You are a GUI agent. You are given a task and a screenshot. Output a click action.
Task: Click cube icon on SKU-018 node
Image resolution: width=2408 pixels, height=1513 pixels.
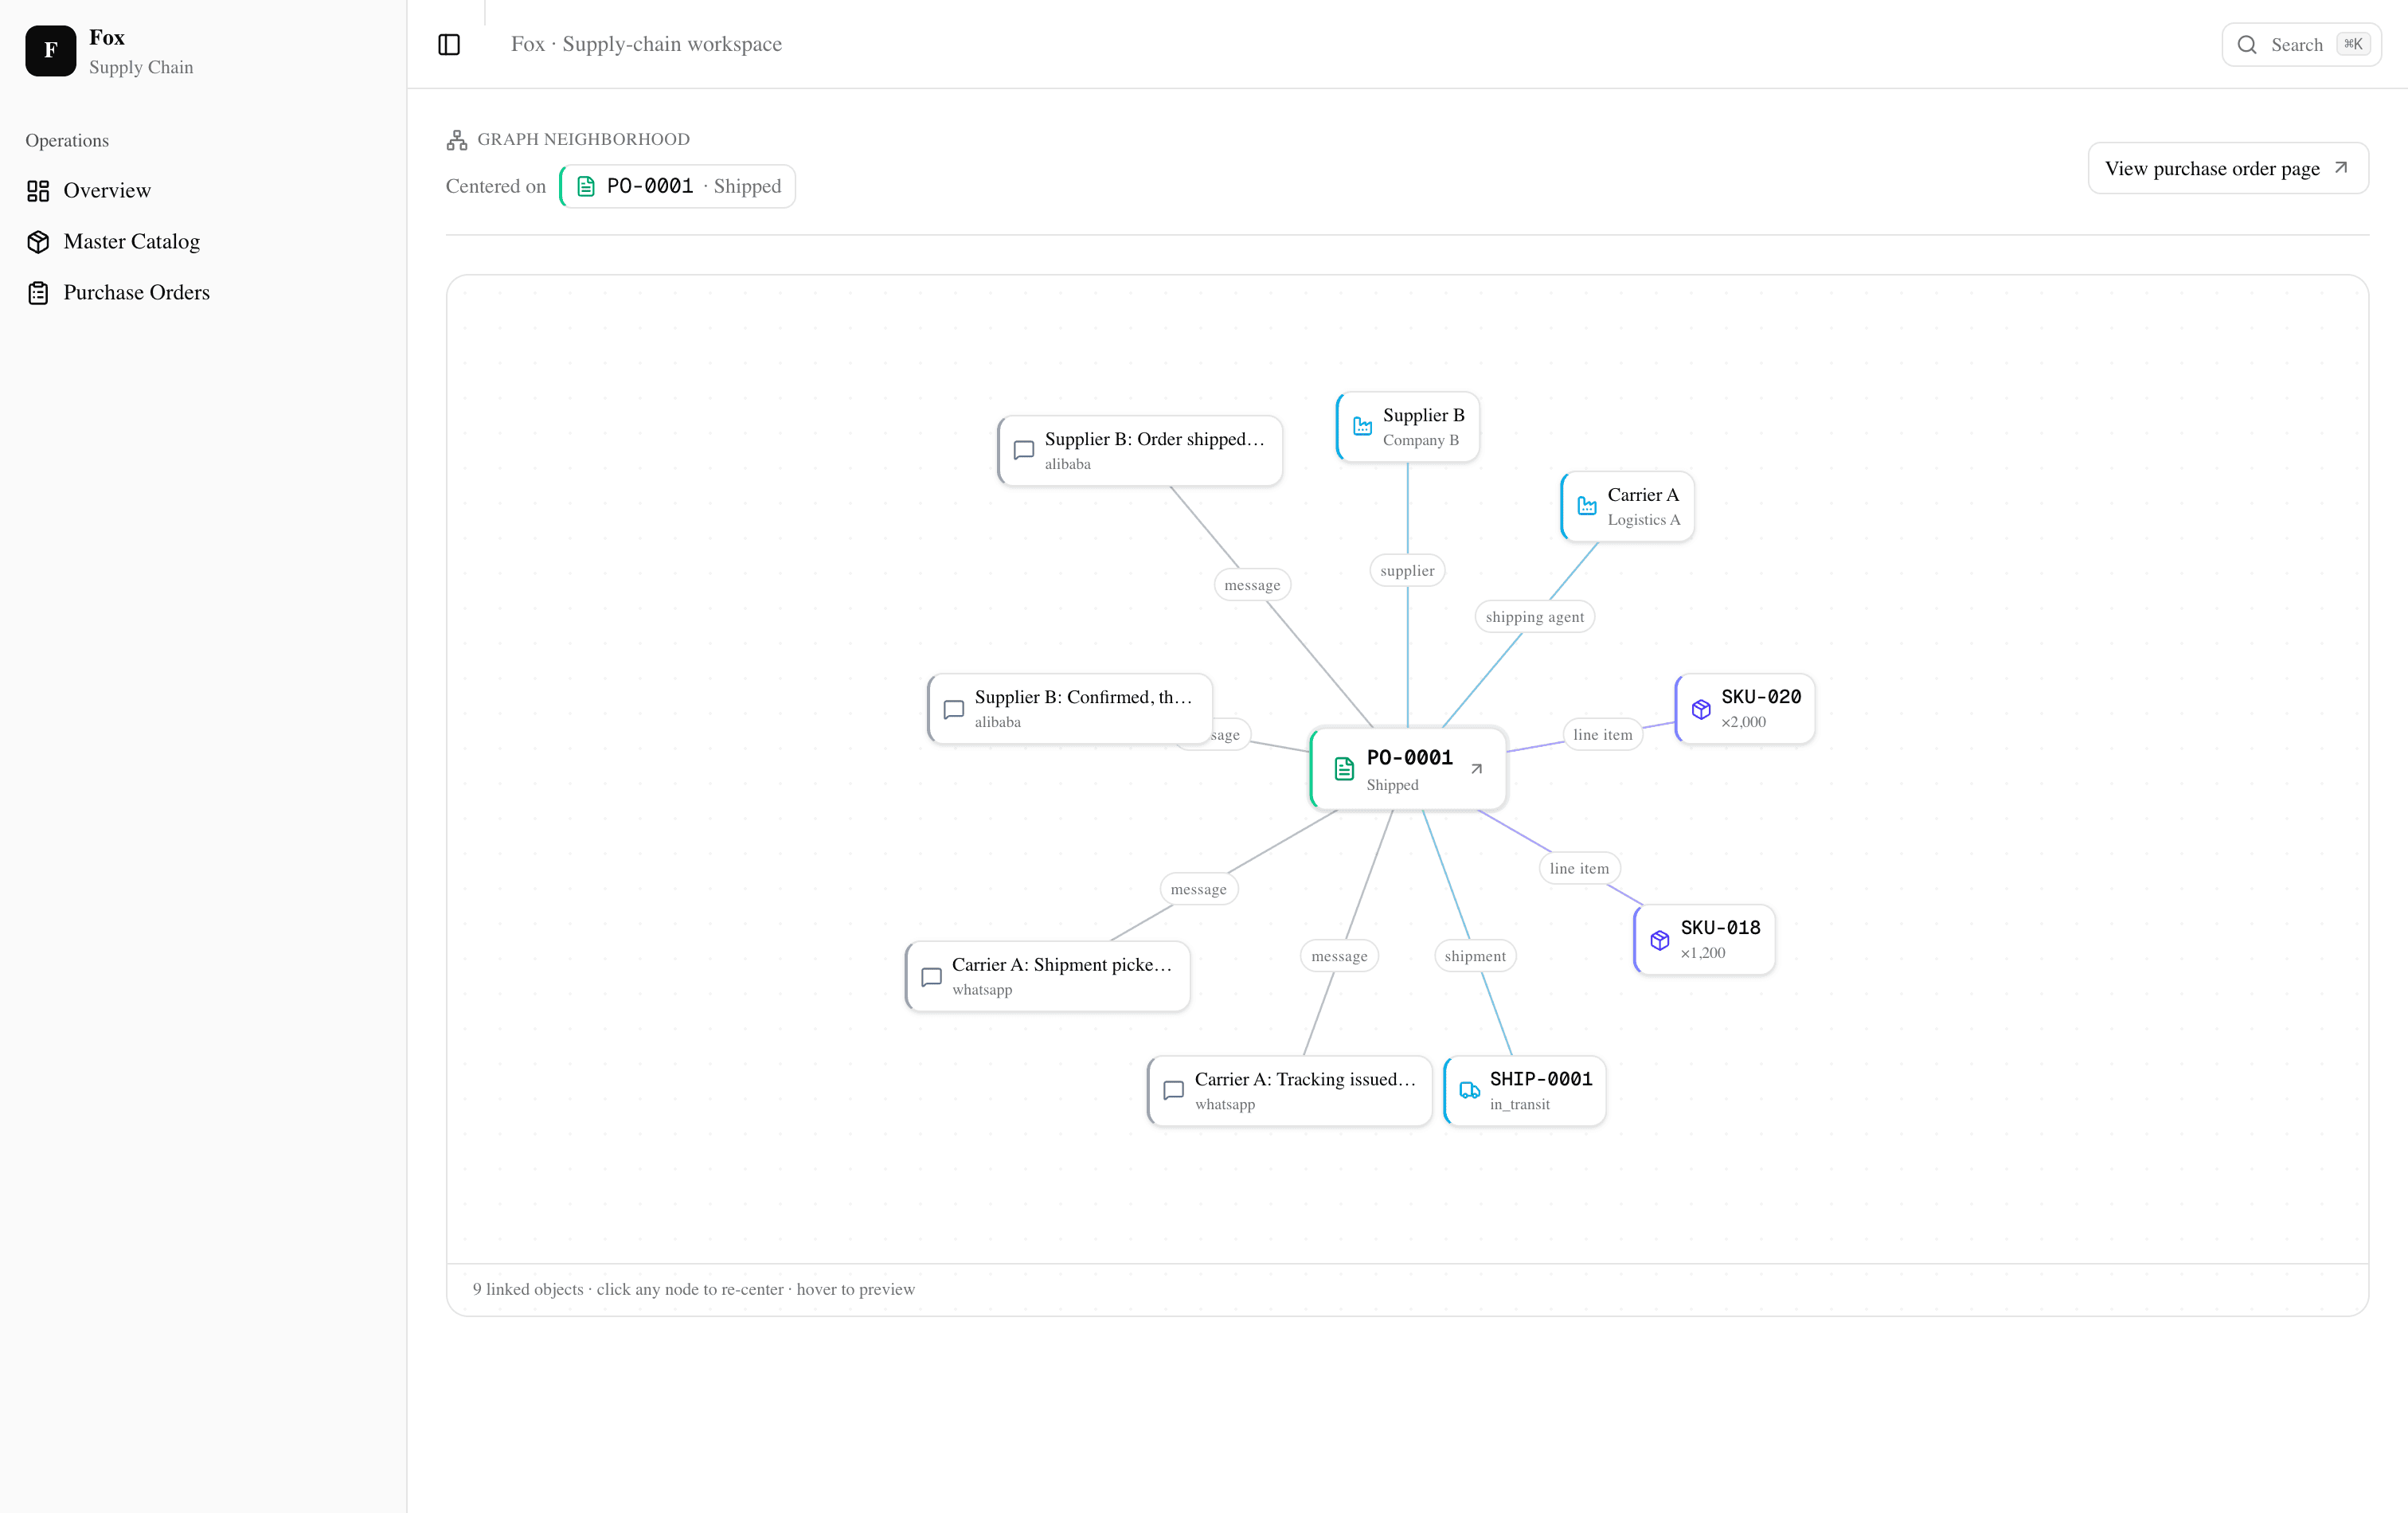[1660, 940]
